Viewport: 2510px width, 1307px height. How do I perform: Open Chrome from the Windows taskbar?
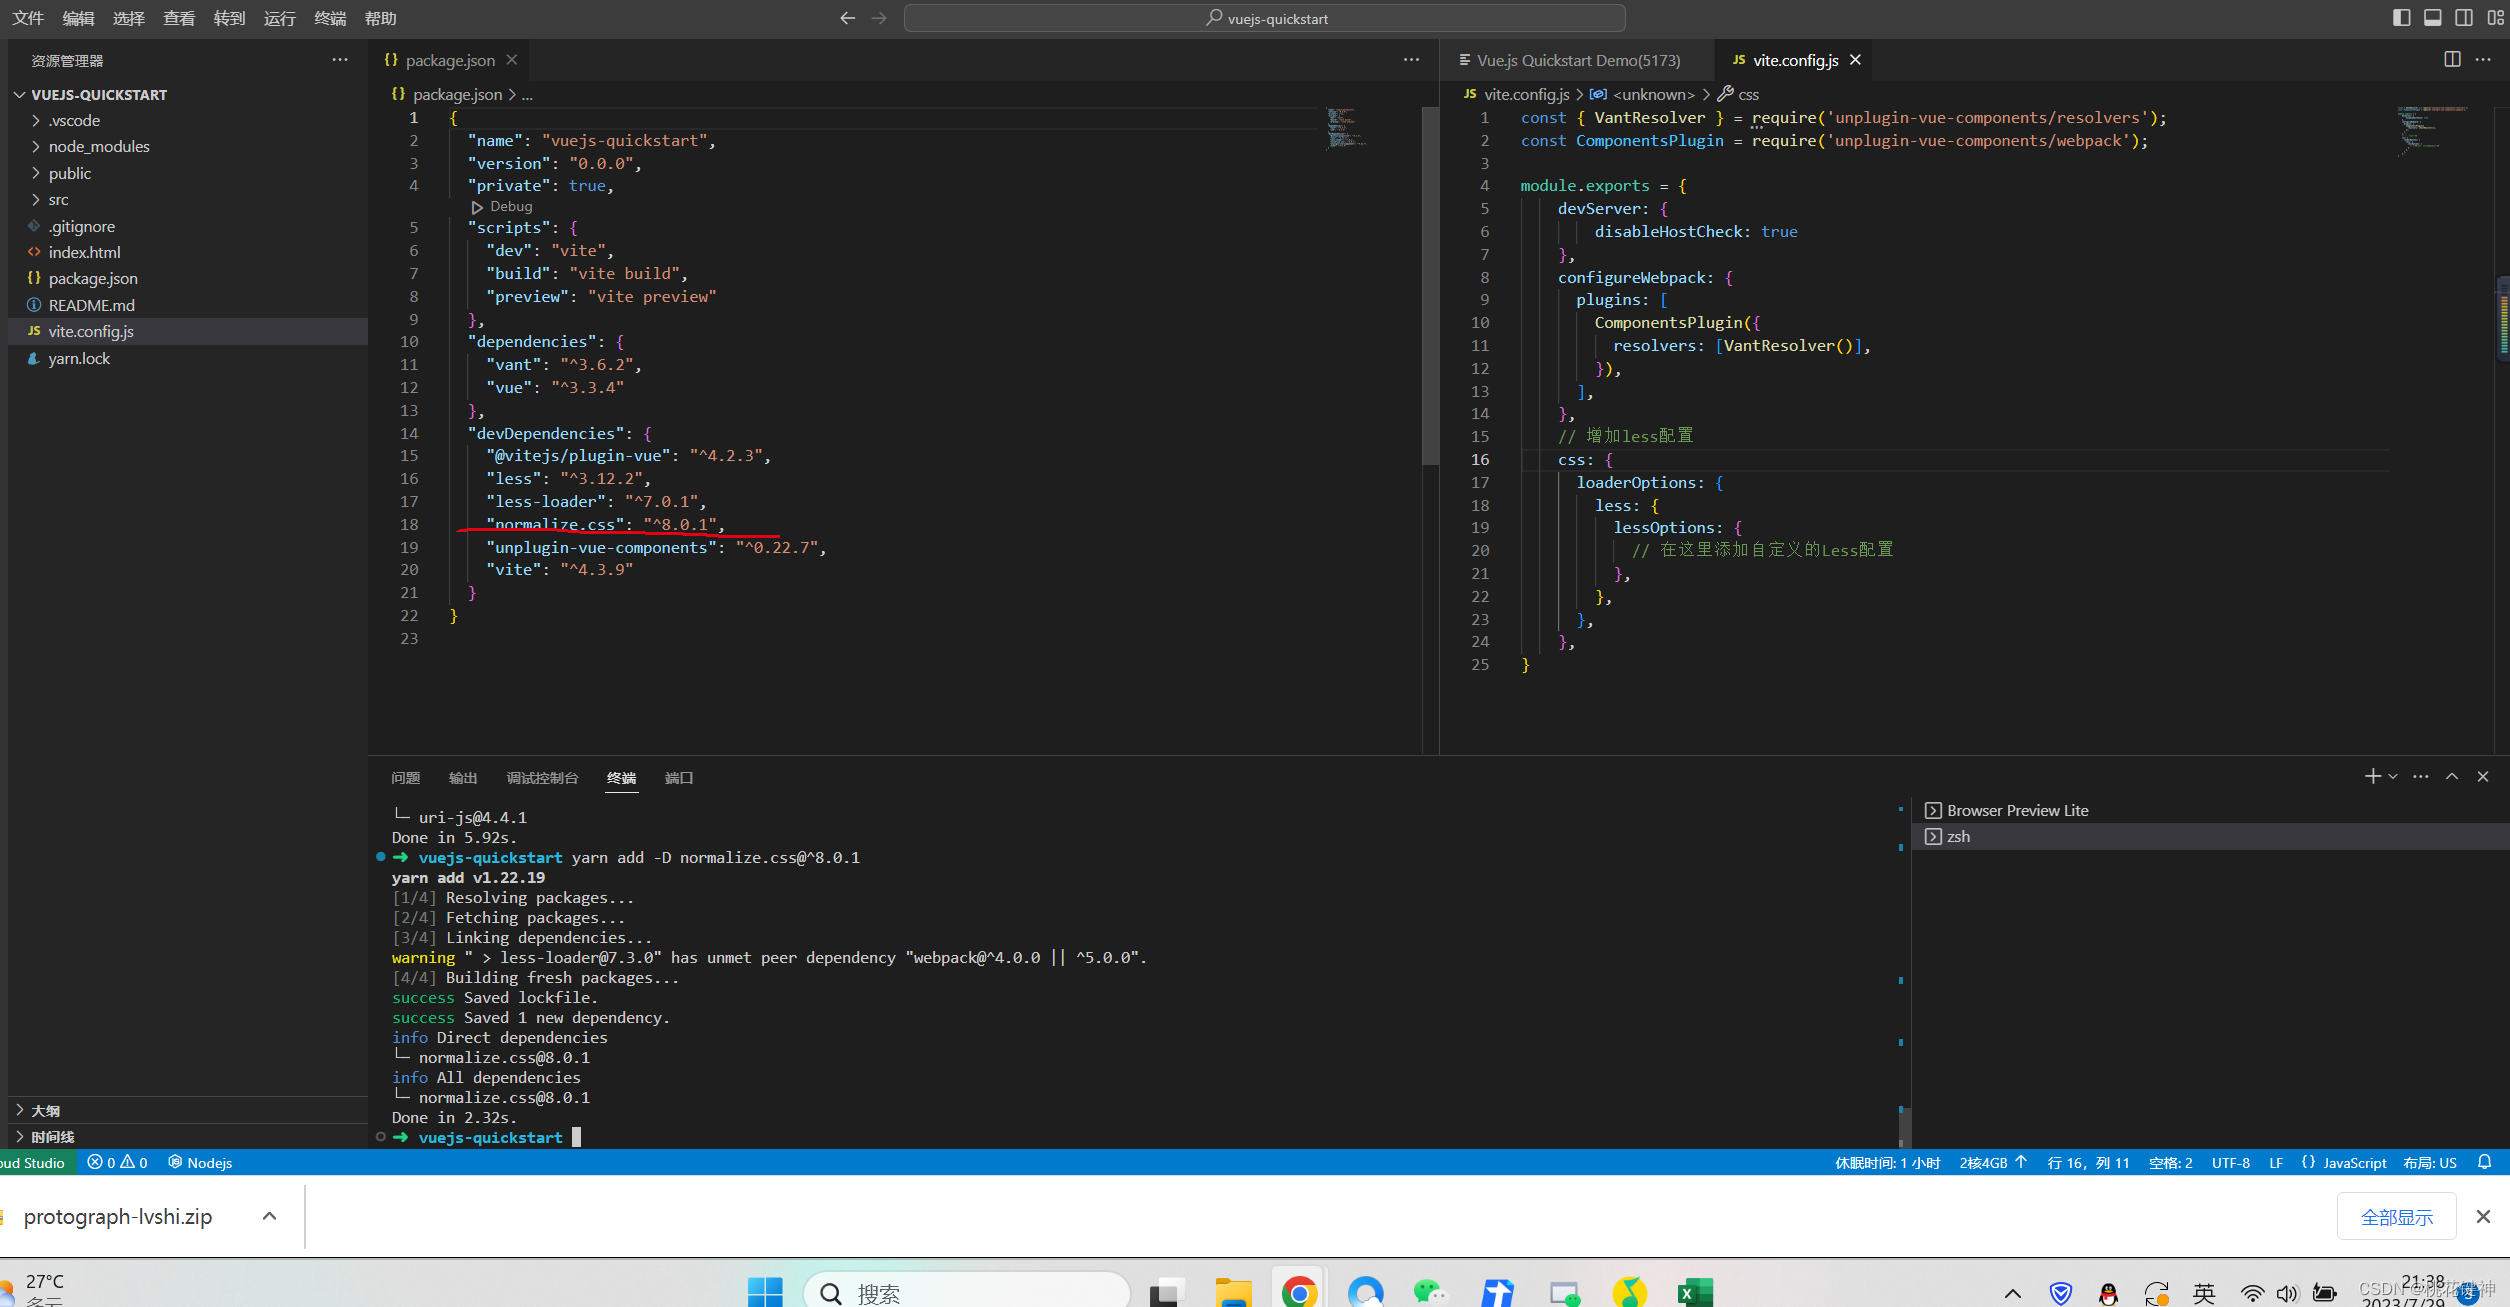(1299, 1292)
